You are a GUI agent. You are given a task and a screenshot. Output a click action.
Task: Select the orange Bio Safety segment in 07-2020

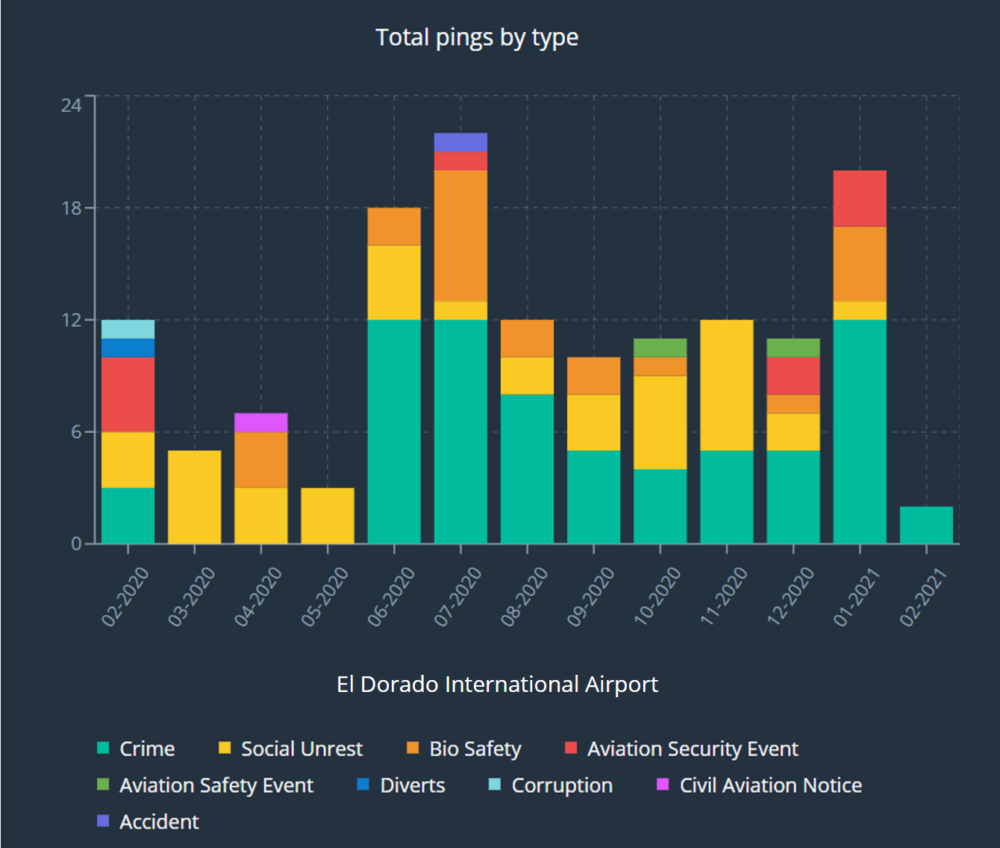pos(461,236)
